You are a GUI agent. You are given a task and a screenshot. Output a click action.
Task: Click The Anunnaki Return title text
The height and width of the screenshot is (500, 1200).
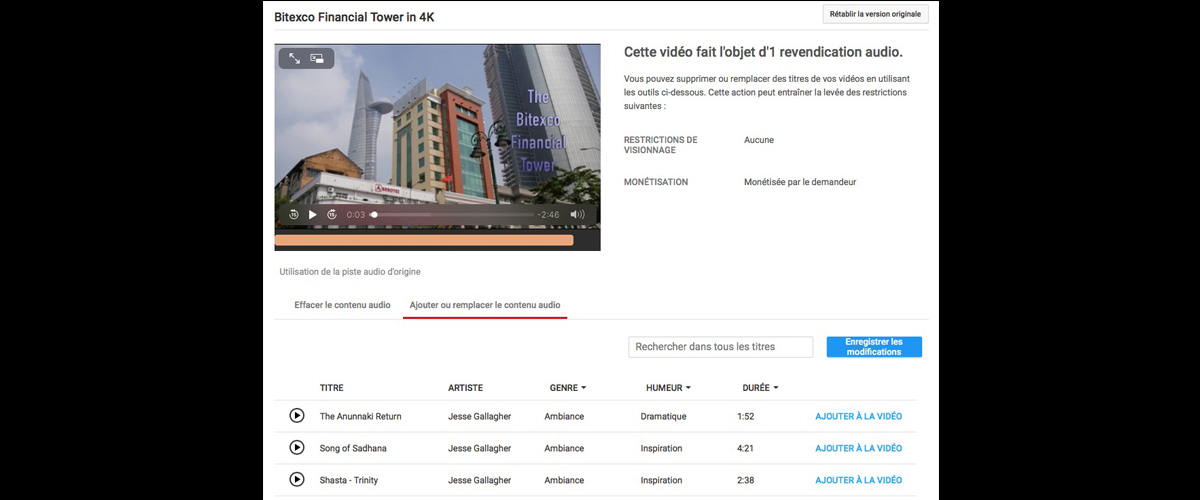pos(361,416)
